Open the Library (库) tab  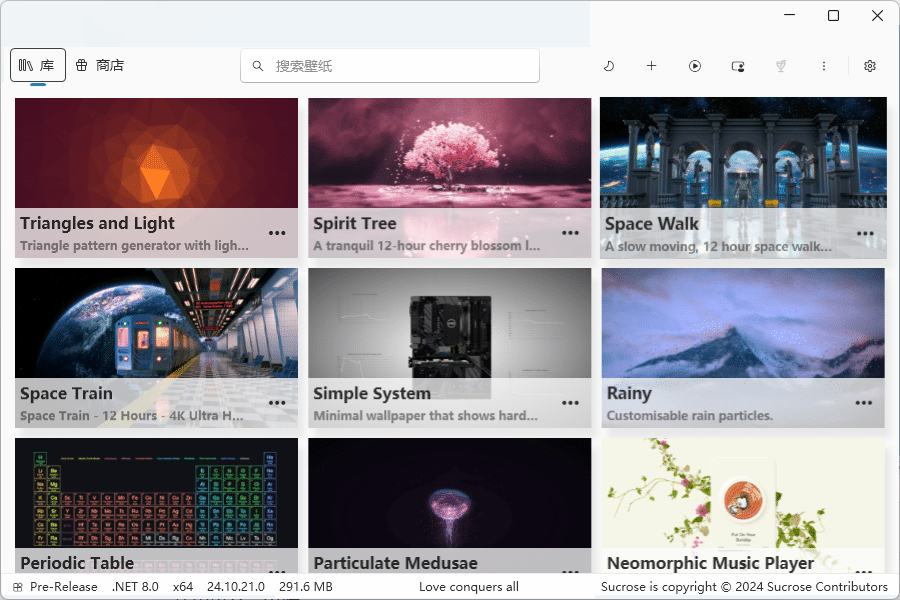pos(38,65)
